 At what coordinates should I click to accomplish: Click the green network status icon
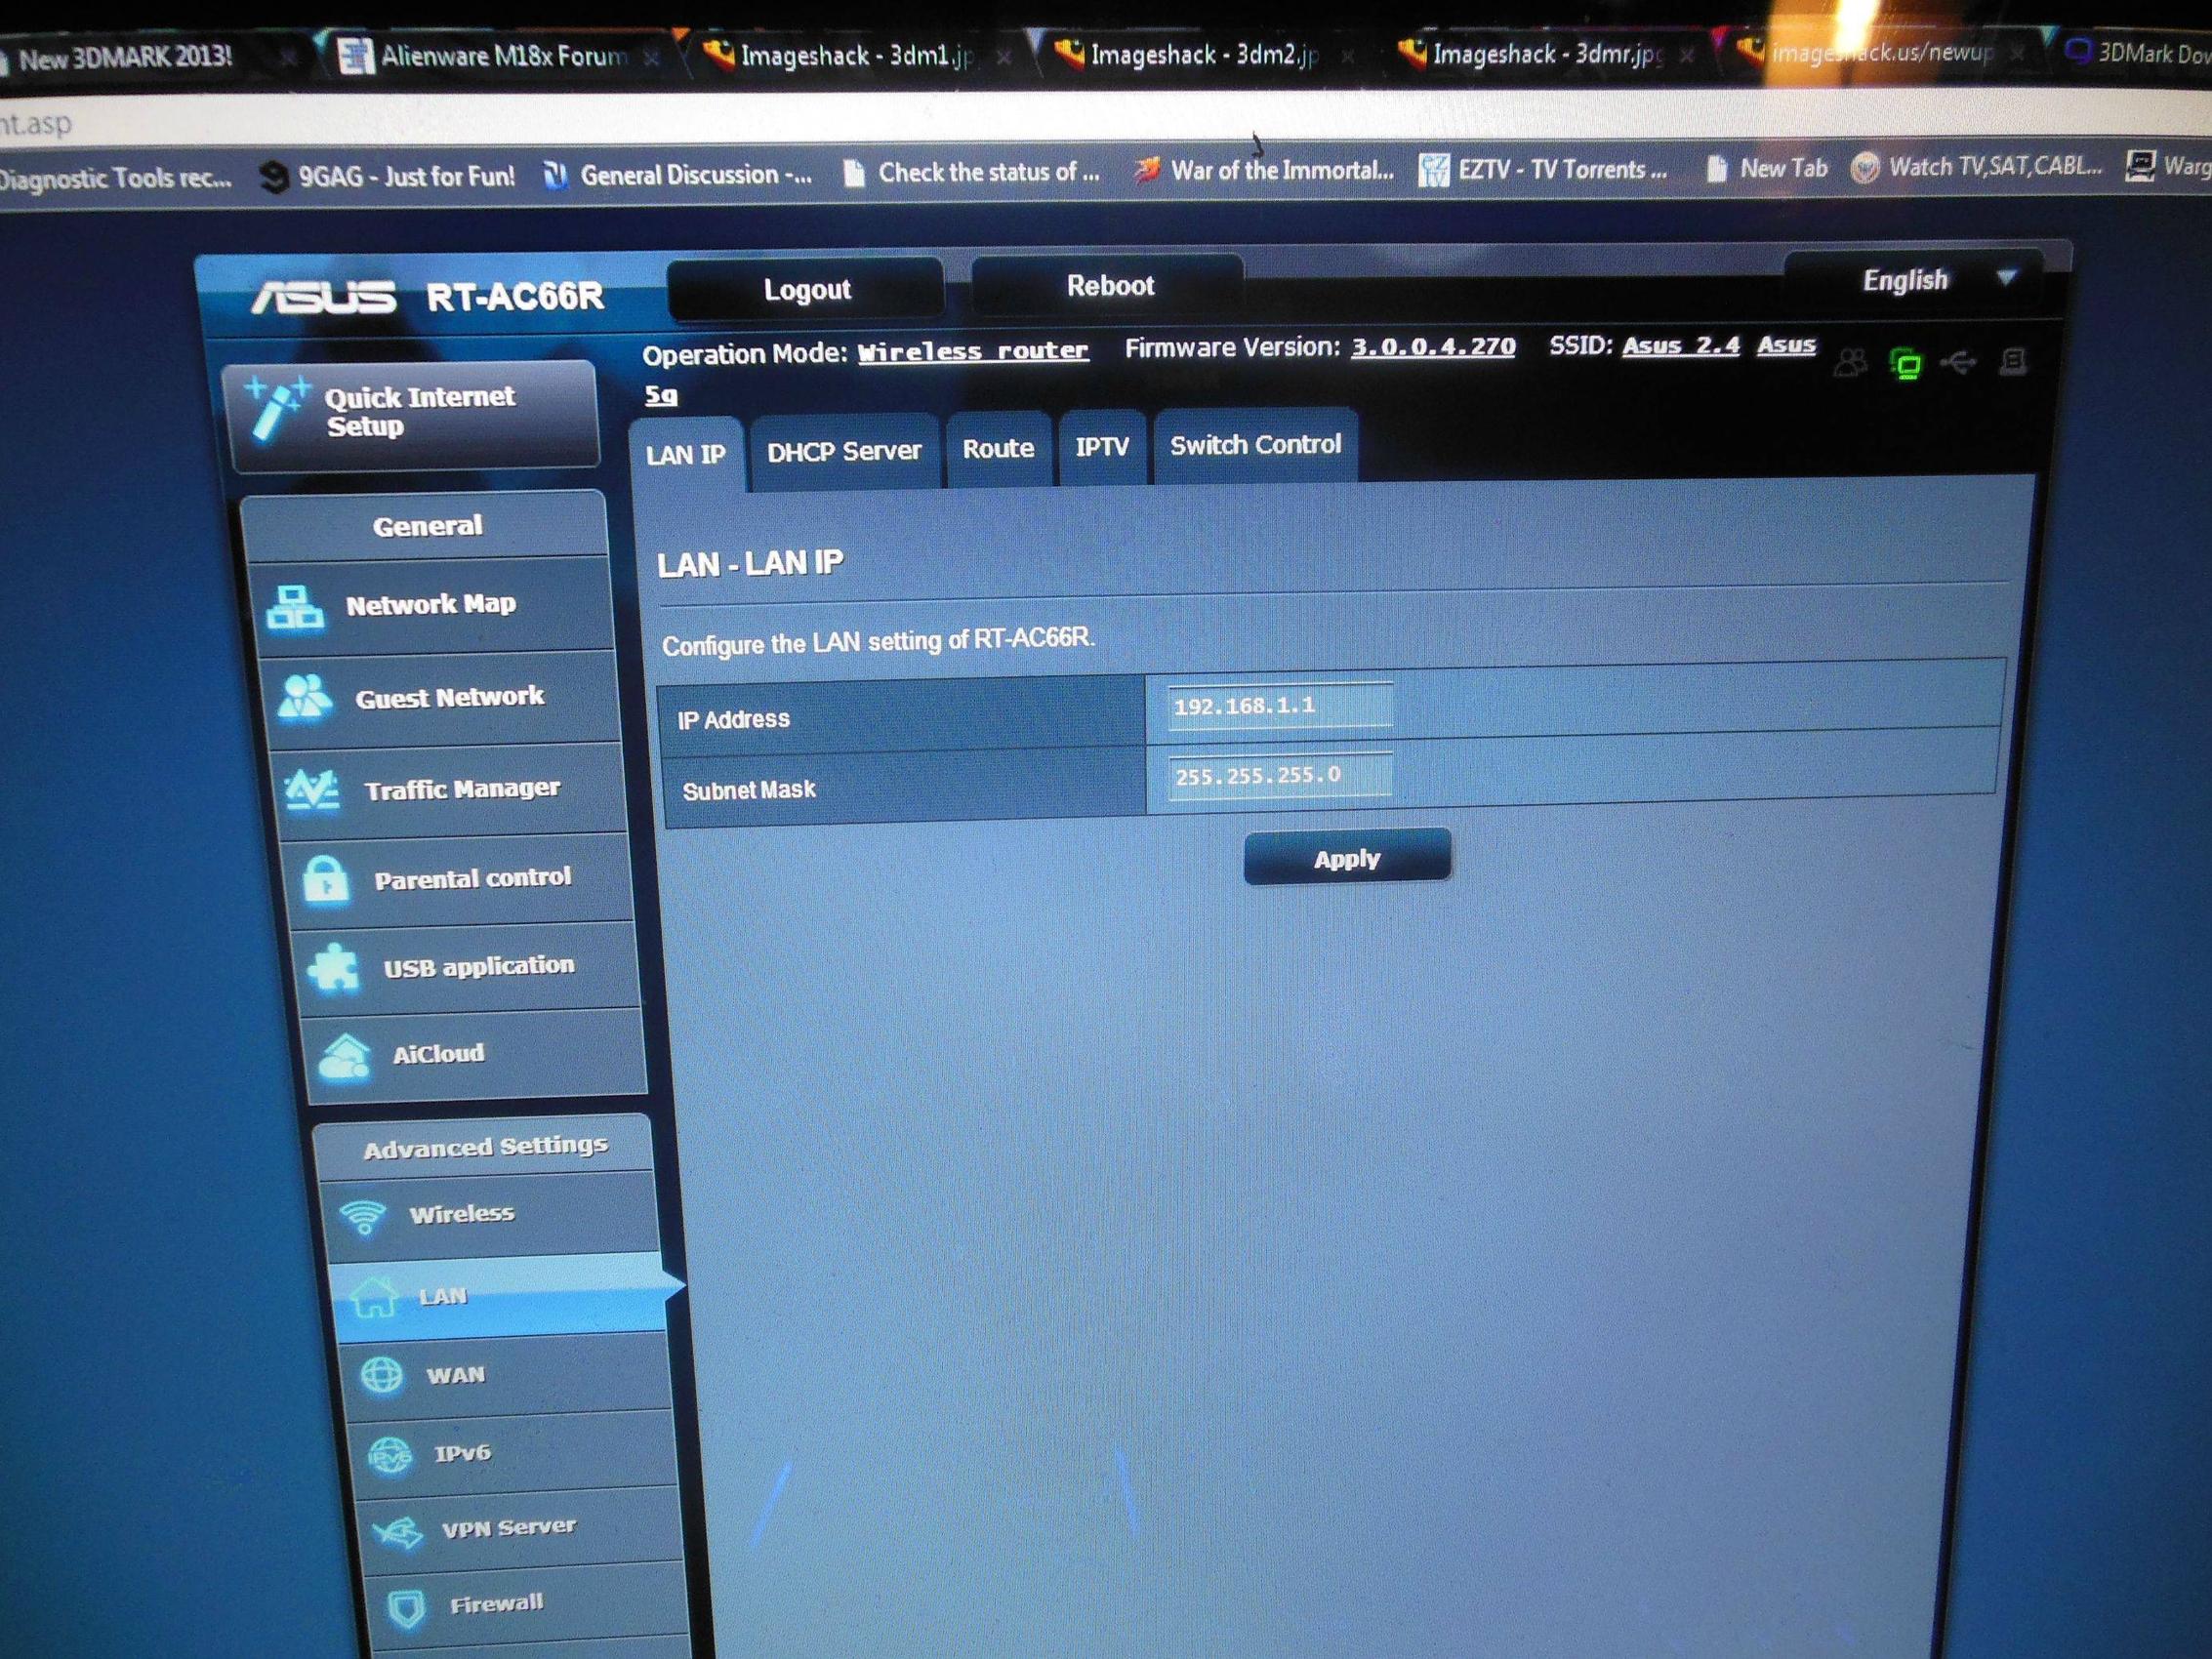tap(1906, 364)
